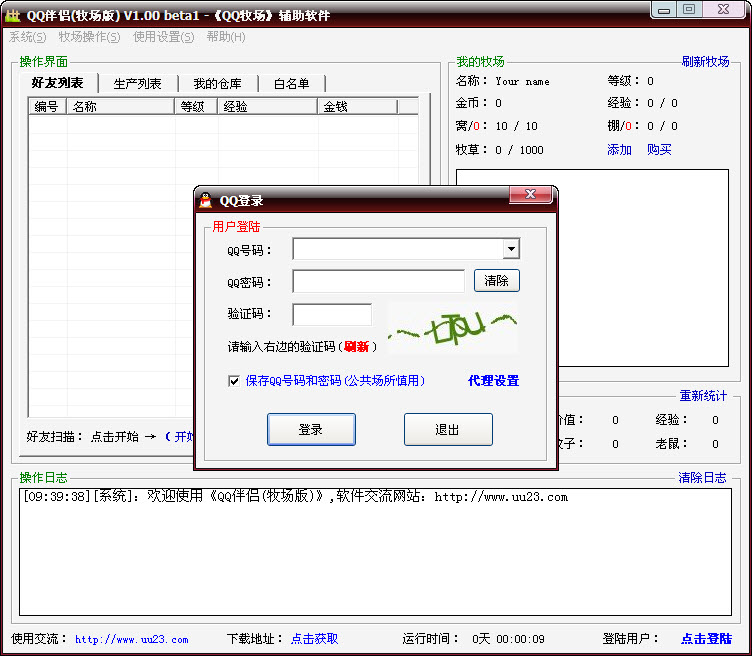
Task: Click the 经验 column header
Action: click(x=267, y=106)
